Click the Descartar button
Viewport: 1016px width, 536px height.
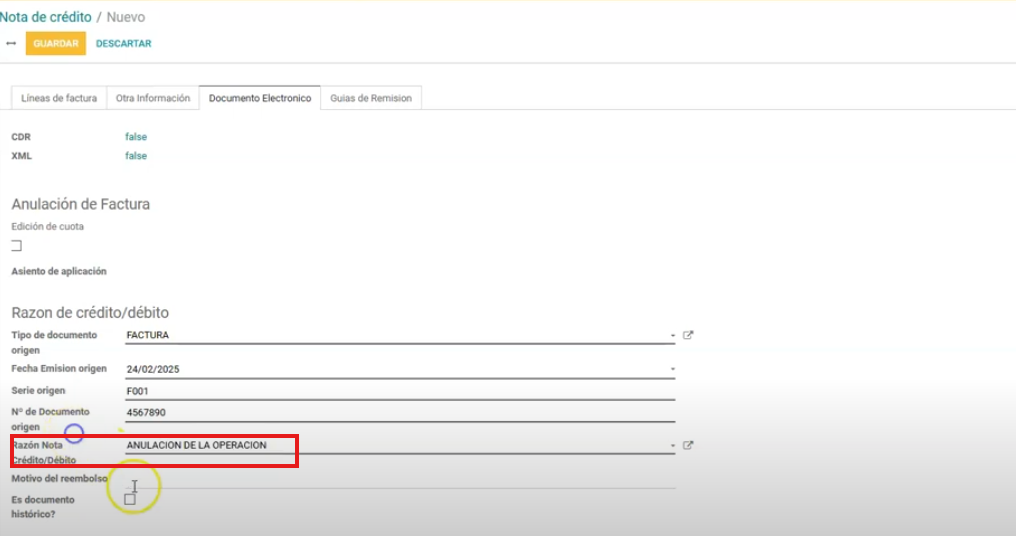tap(123, 44)
